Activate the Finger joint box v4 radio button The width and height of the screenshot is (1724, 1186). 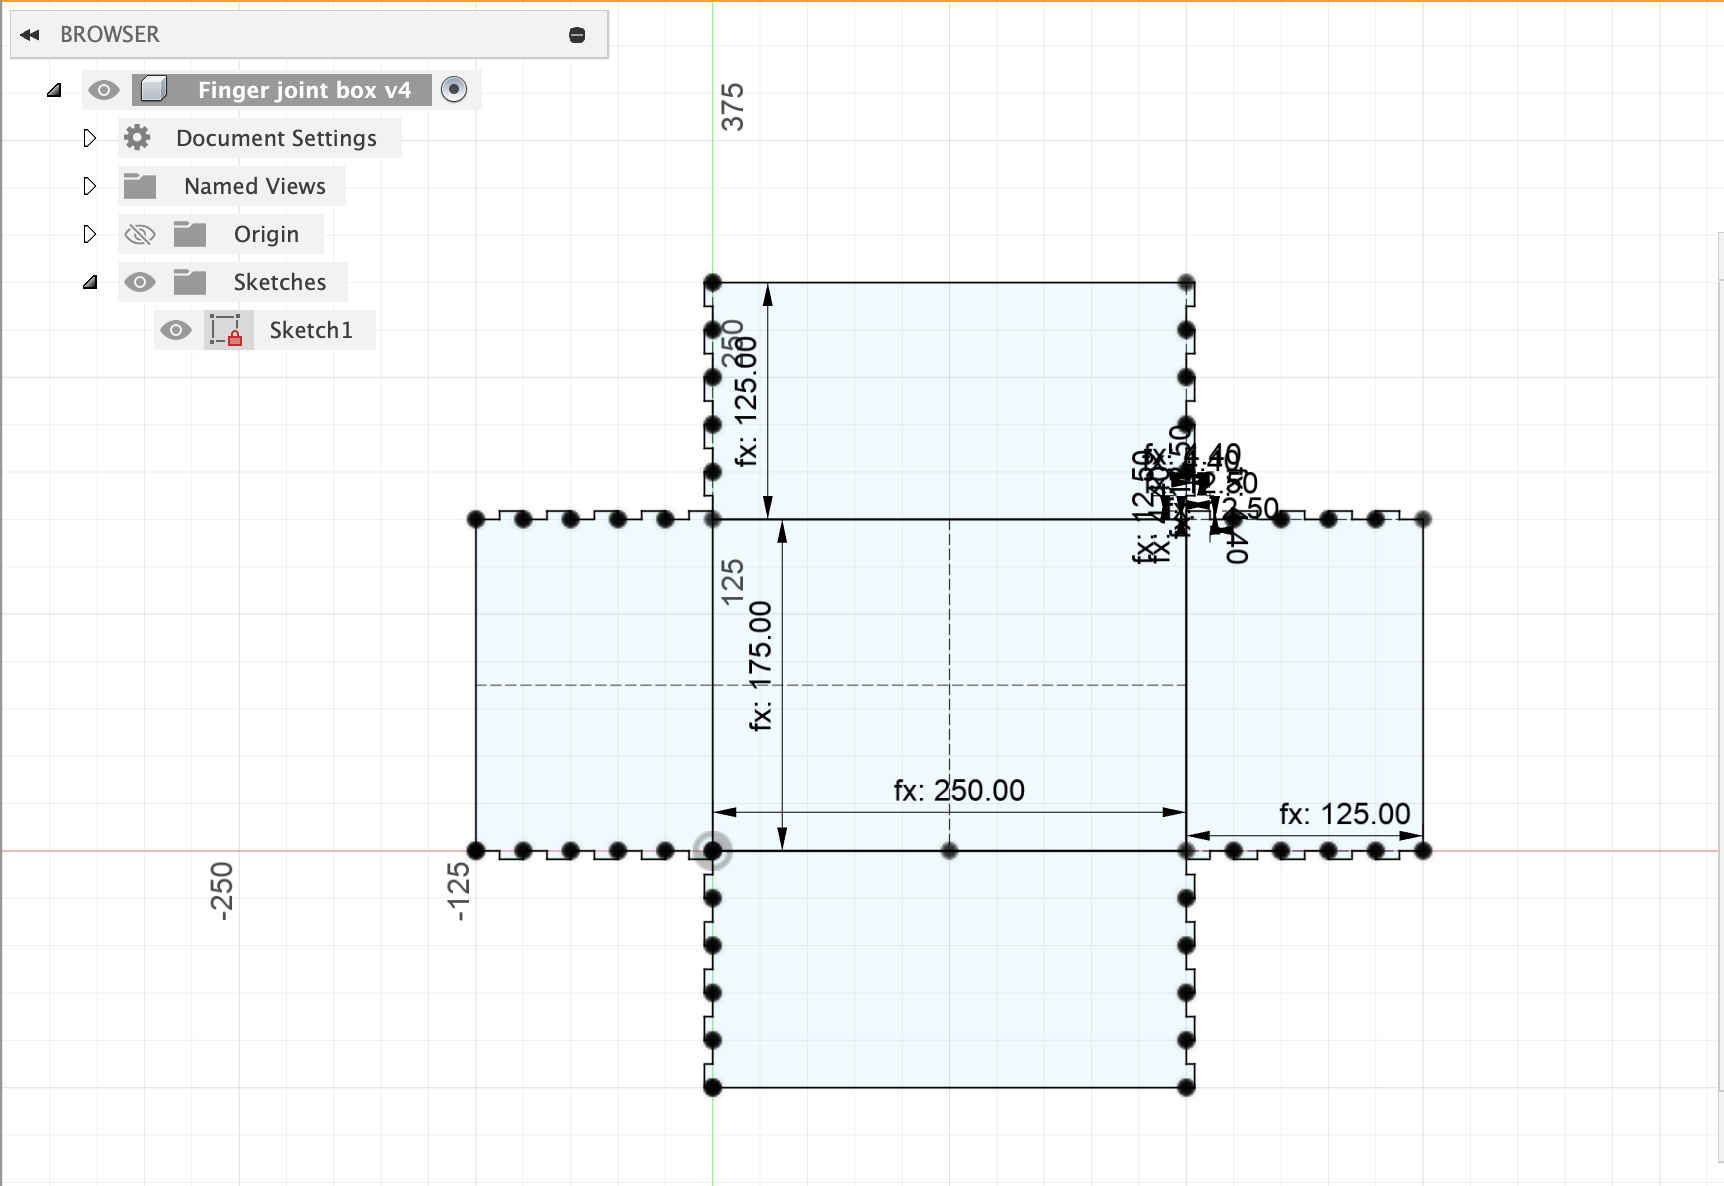pyautogui.click(x=454, y=90)
